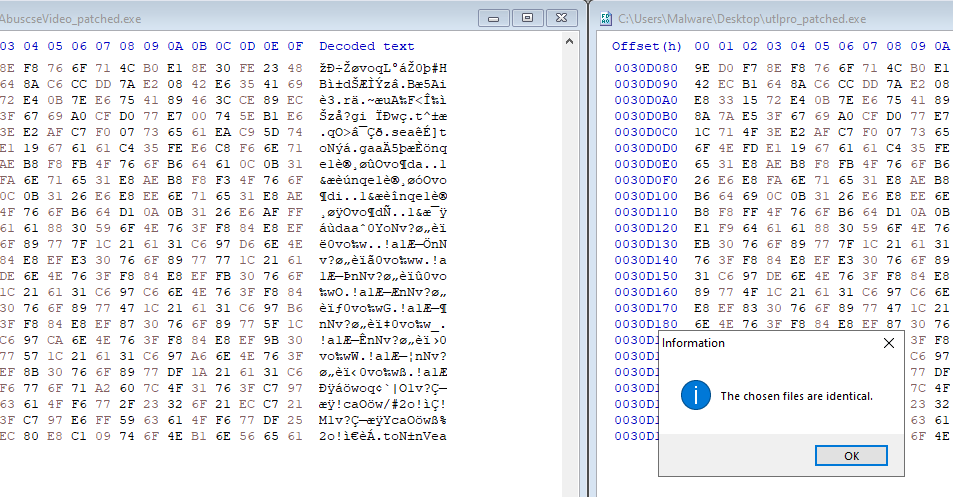Click the file icon beside the utlpro_patched.exe title

point(606,19)
